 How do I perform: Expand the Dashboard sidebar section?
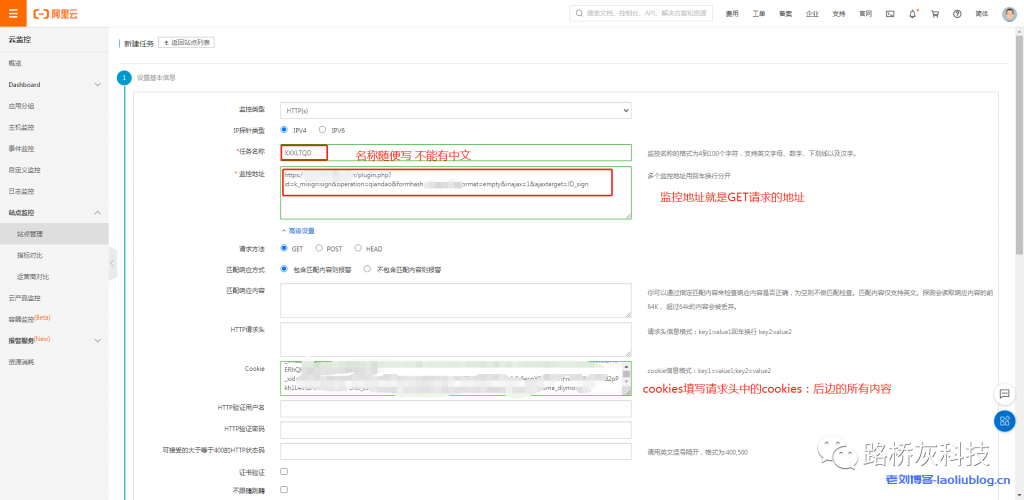click(97, 85)
